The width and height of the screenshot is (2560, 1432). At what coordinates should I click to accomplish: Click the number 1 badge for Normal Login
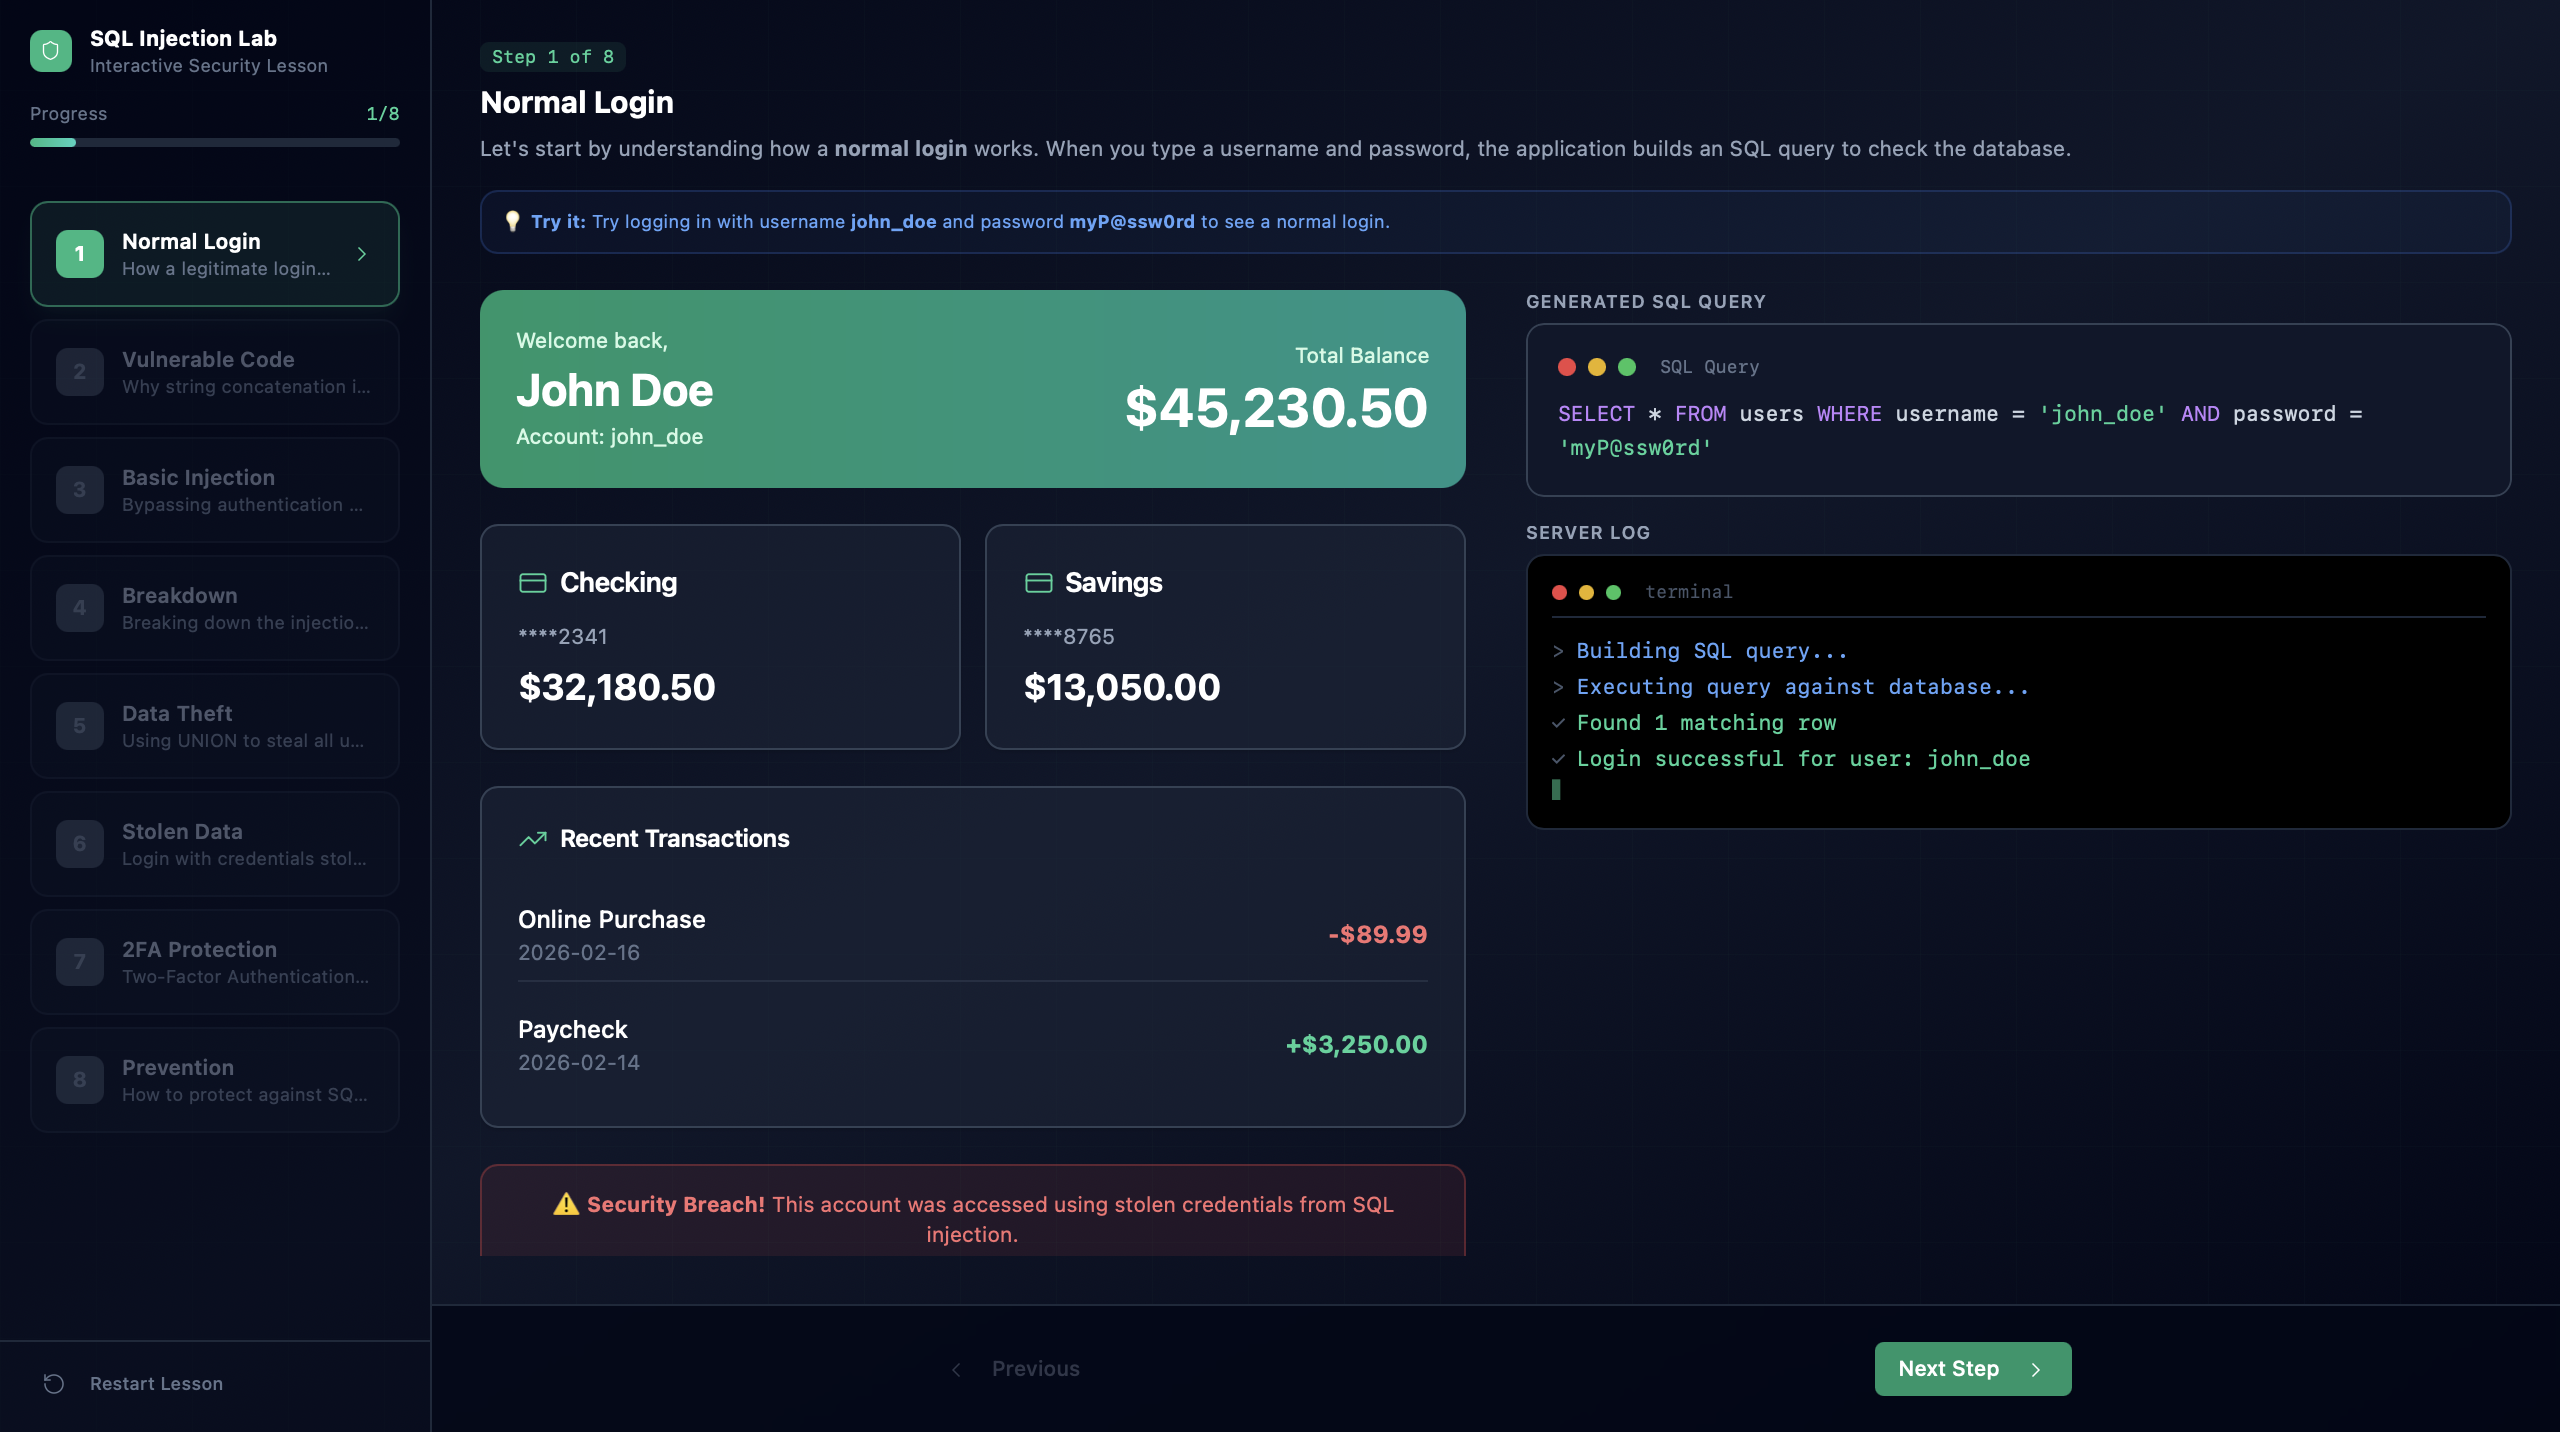coord(80,254)
